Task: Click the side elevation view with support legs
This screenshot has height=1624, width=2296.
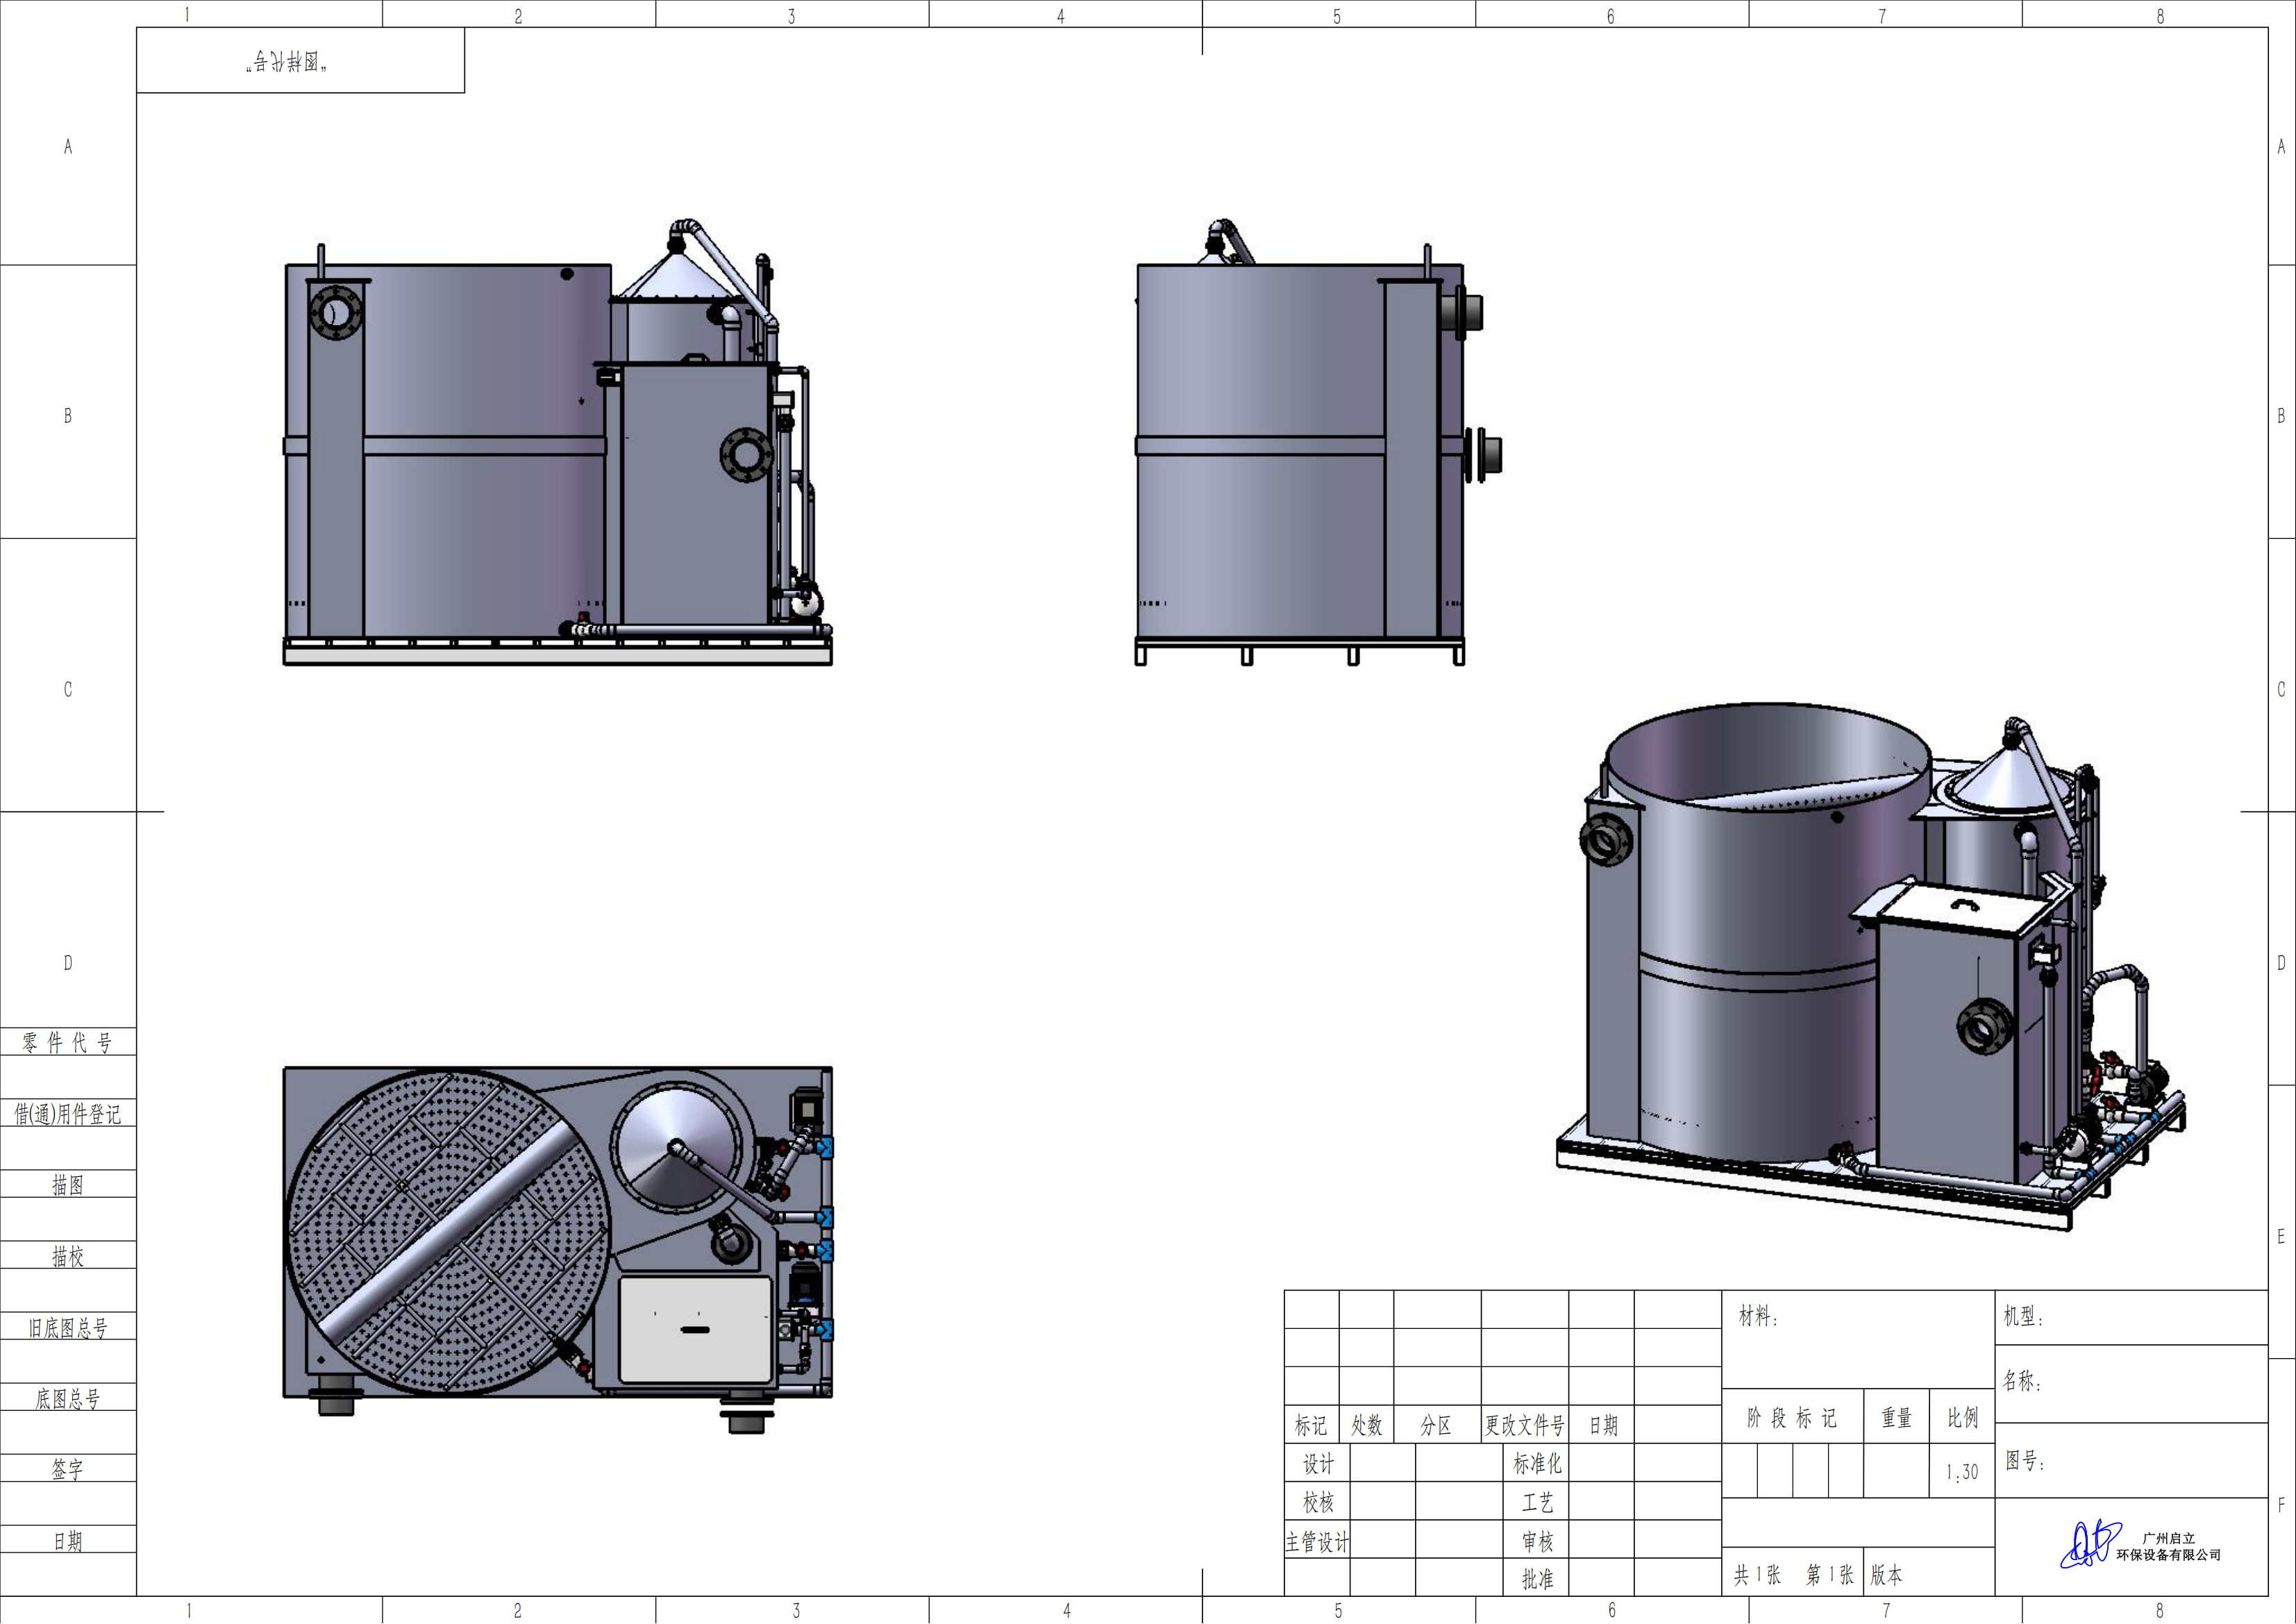Action: click(x=1318, y=442)
